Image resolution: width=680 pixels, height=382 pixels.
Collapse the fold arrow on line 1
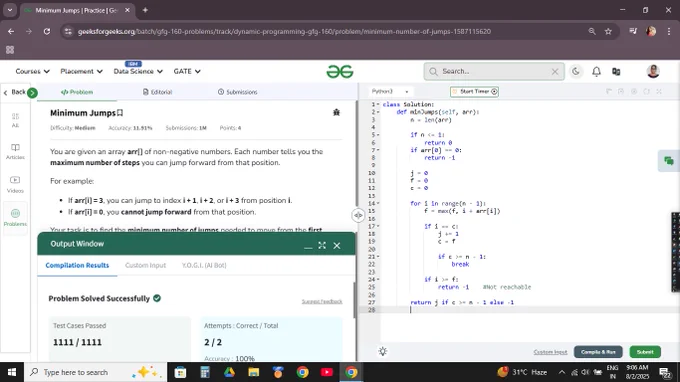pyautogui.click(x=378, y=104)
